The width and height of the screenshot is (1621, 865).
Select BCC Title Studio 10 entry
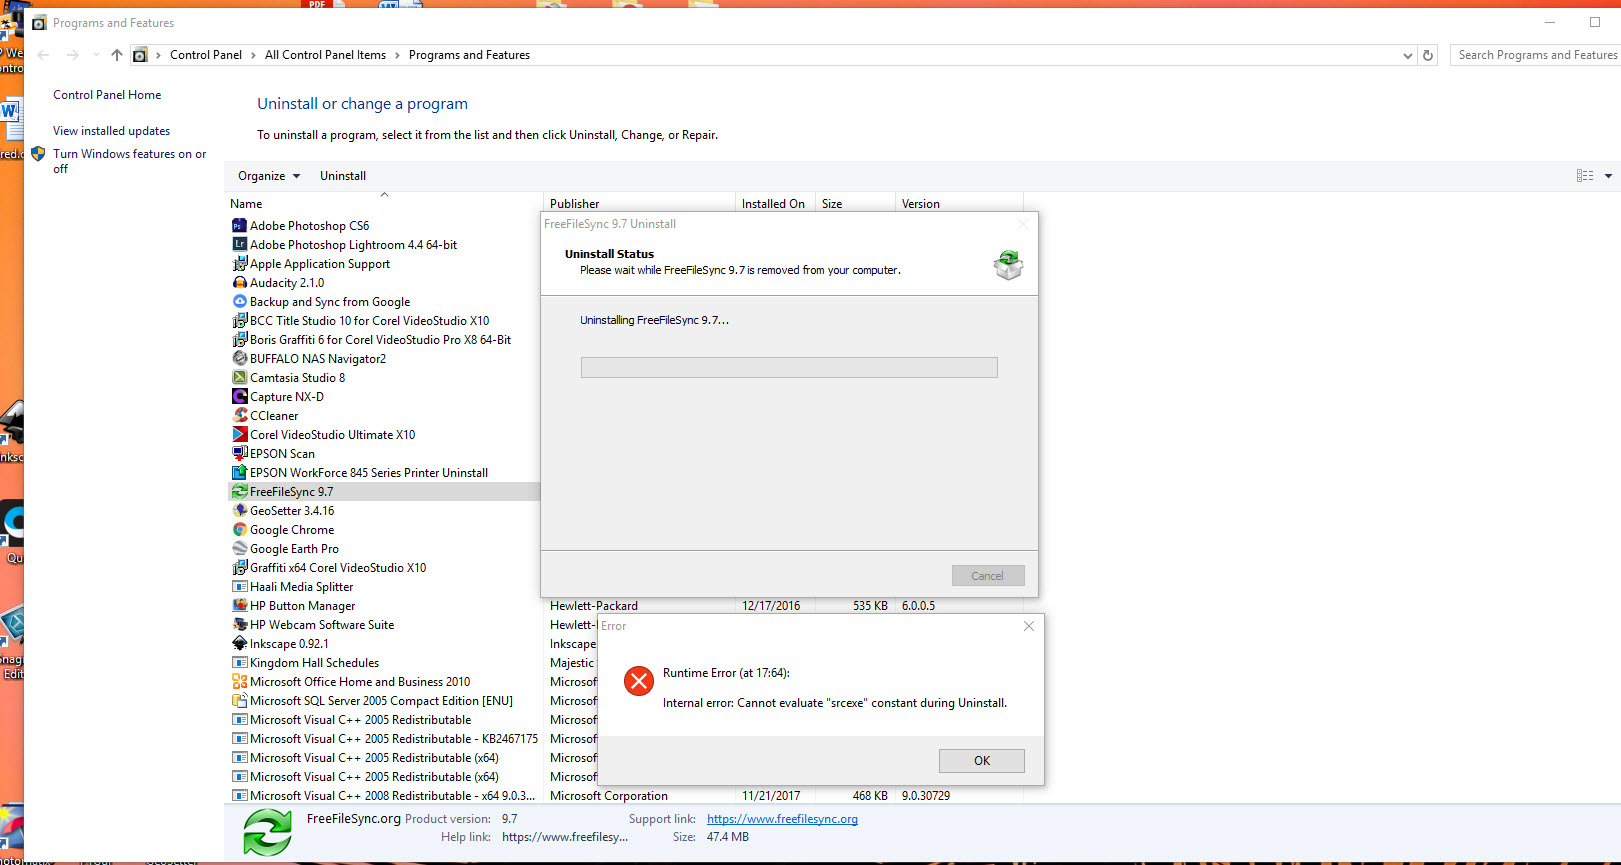pos(369,321)
